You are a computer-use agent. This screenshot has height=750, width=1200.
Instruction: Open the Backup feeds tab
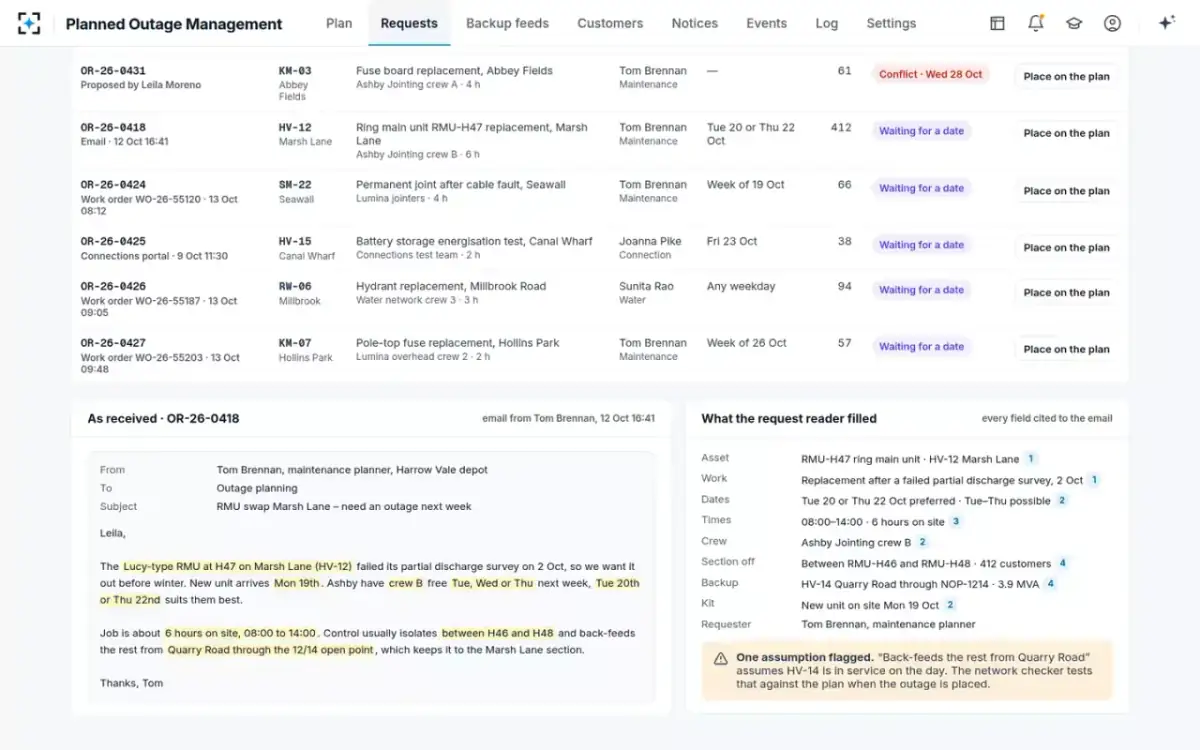(507, 23)
